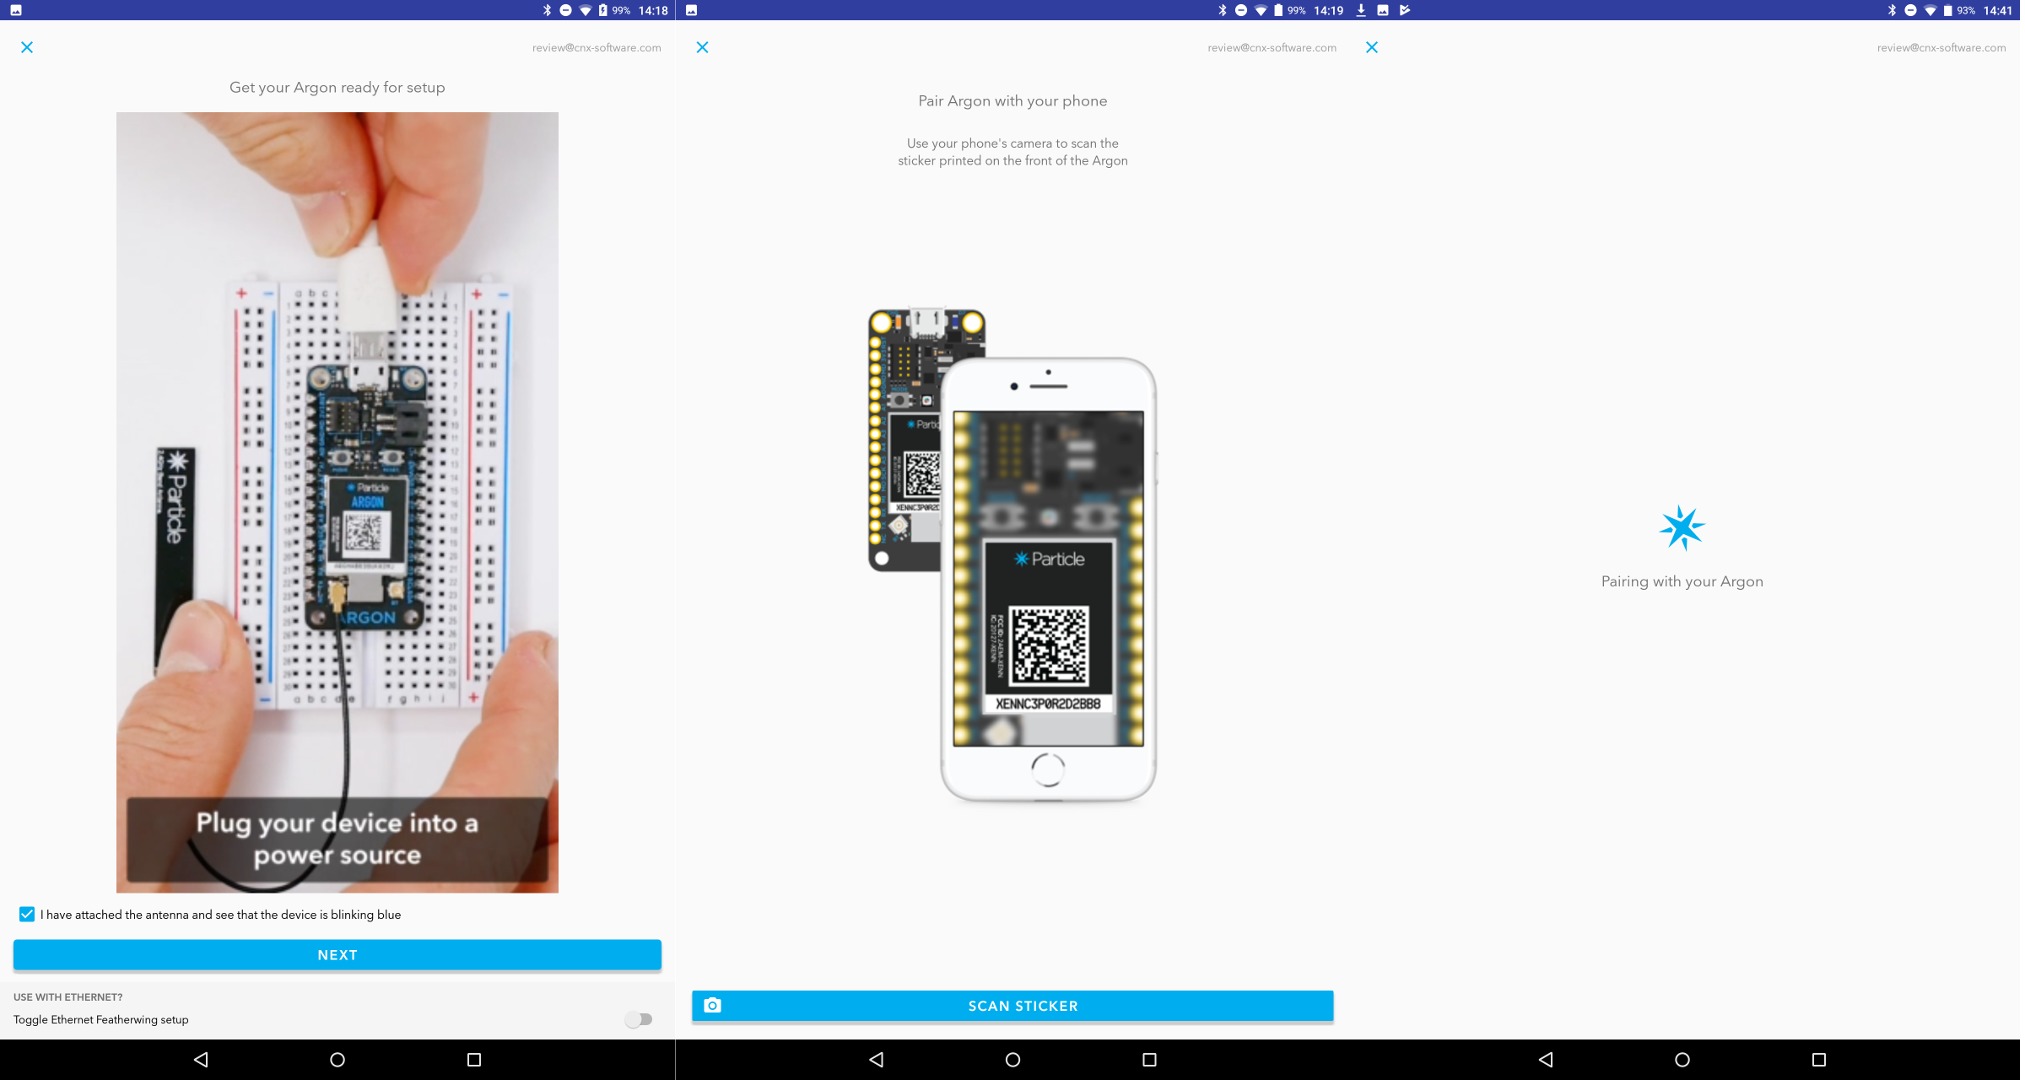
Task: Toggle Ethernet Featherwing setup switch
Action: pos(639,1019)
